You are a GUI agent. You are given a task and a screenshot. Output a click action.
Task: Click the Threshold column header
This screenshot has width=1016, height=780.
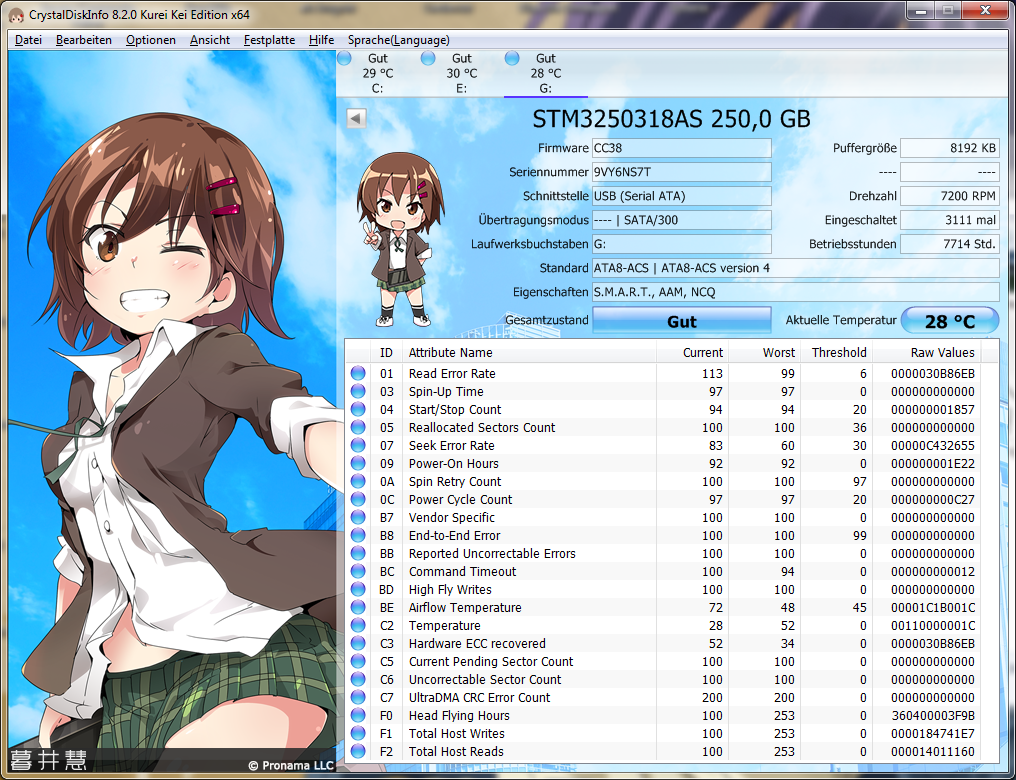tap(837, 352)
